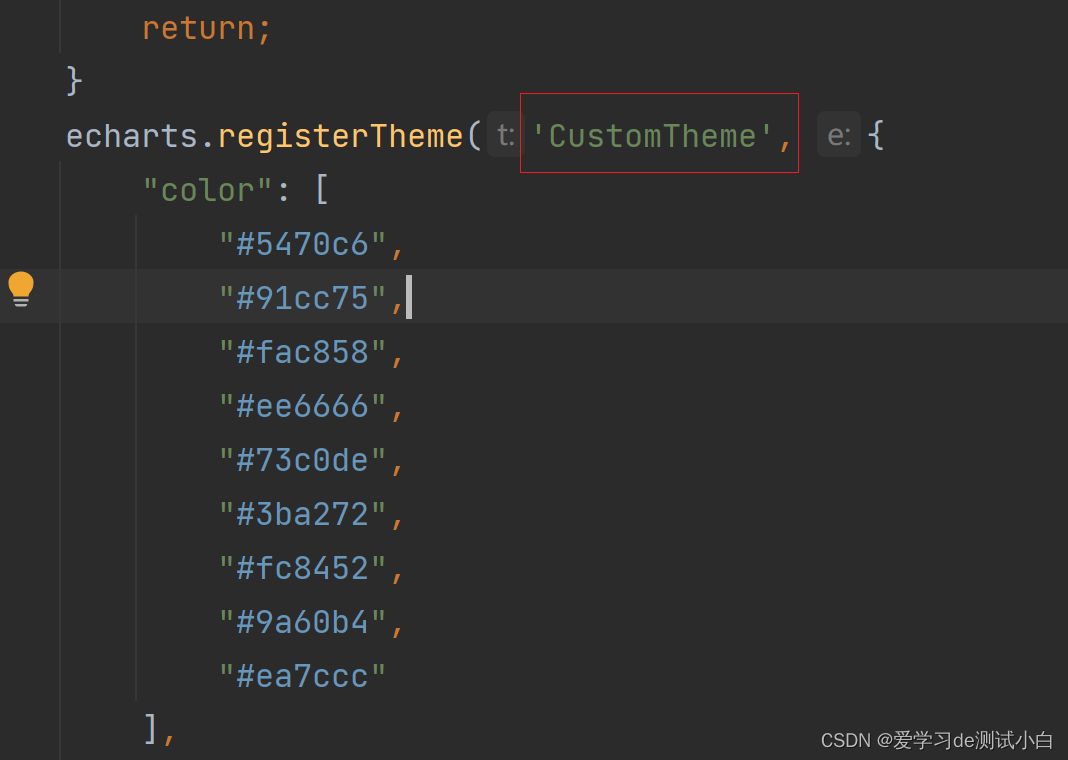Click the opening bracket after "color"
The image size is (1068, 760).
click(321, 190)
